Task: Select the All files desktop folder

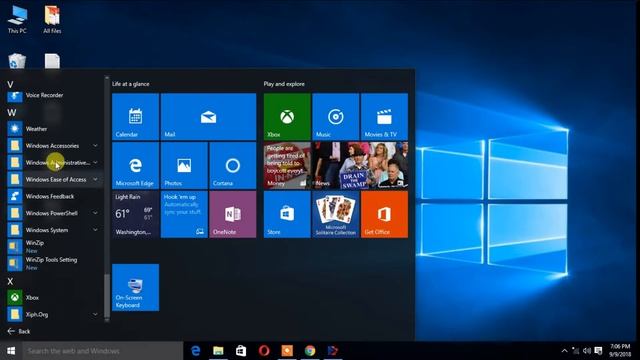Action: [52, 19]
